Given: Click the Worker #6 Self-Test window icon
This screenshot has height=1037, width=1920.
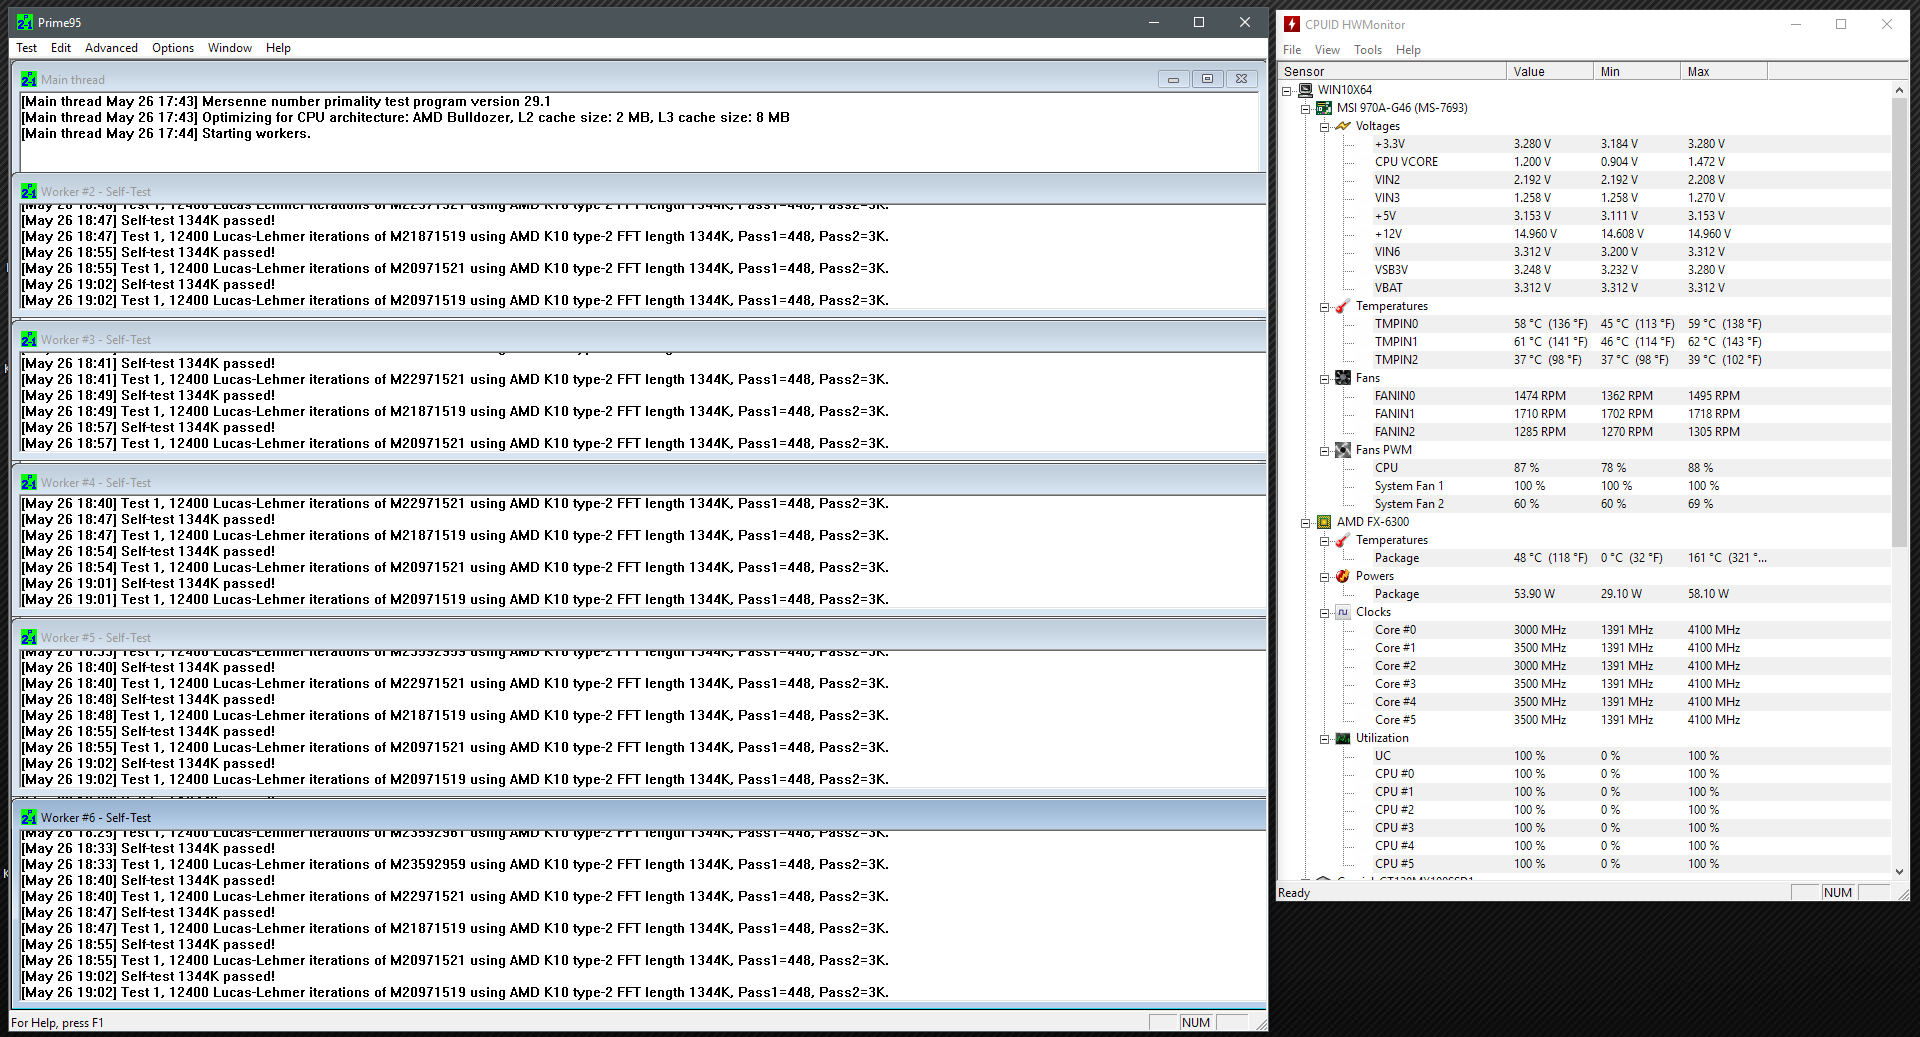Looking at the screenshot, I should point(29,818).
